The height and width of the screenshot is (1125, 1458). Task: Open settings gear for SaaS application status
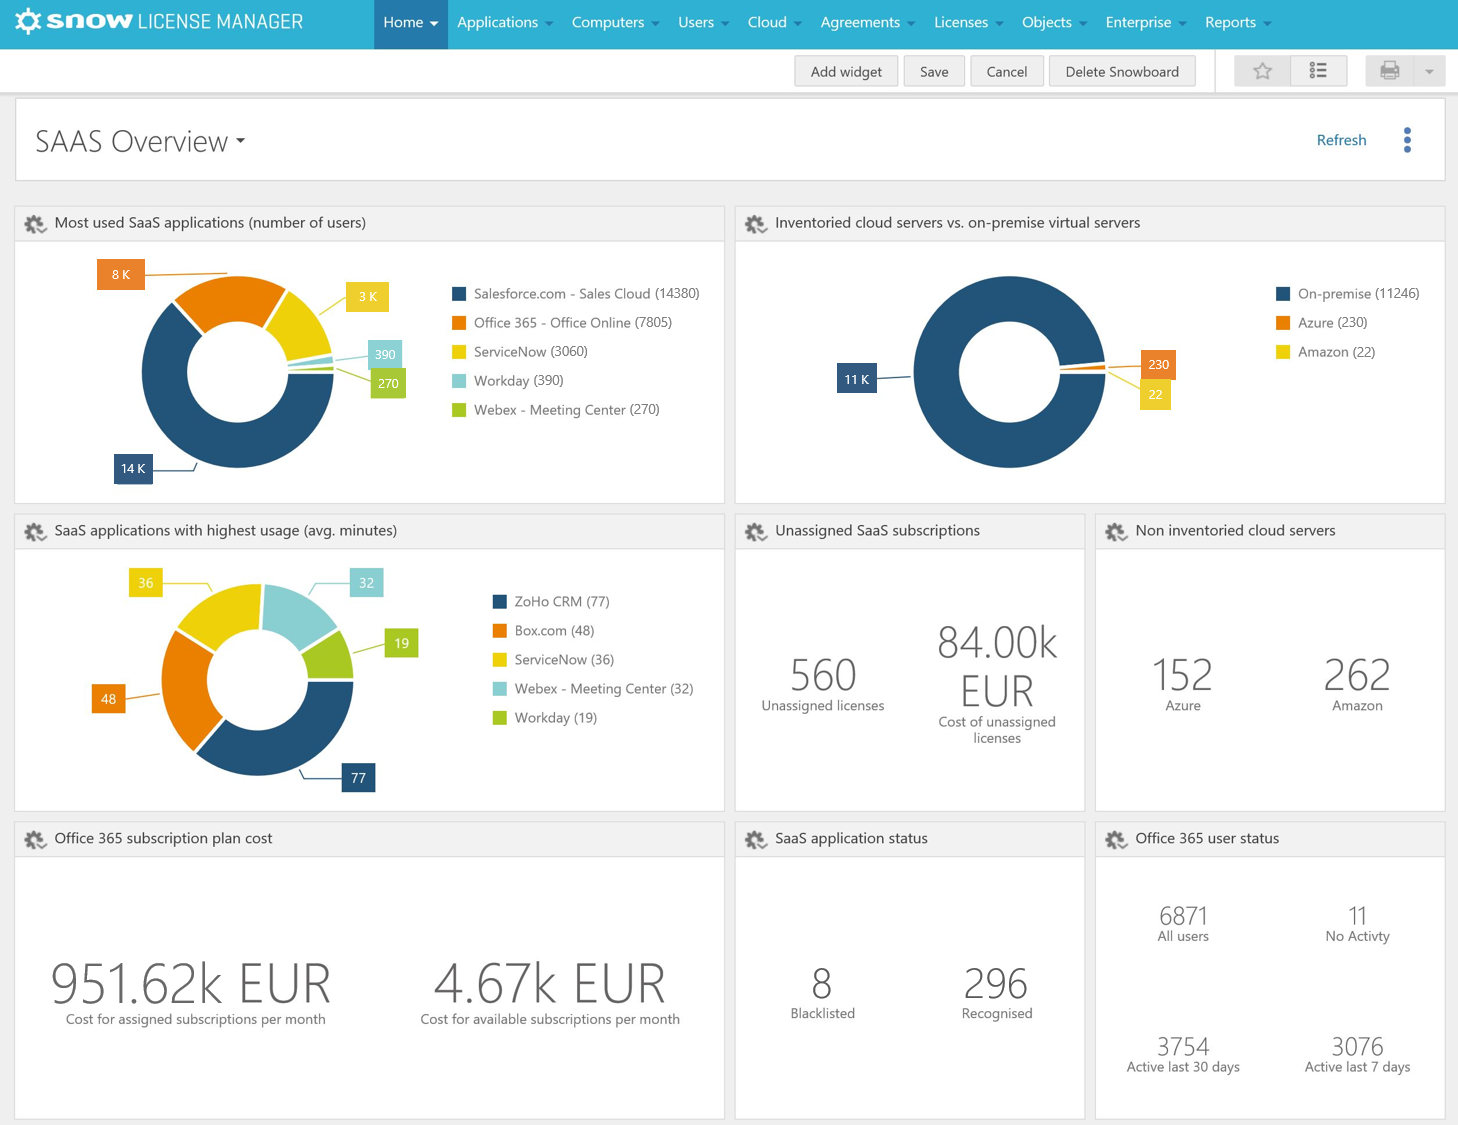(x=756, y=840)
